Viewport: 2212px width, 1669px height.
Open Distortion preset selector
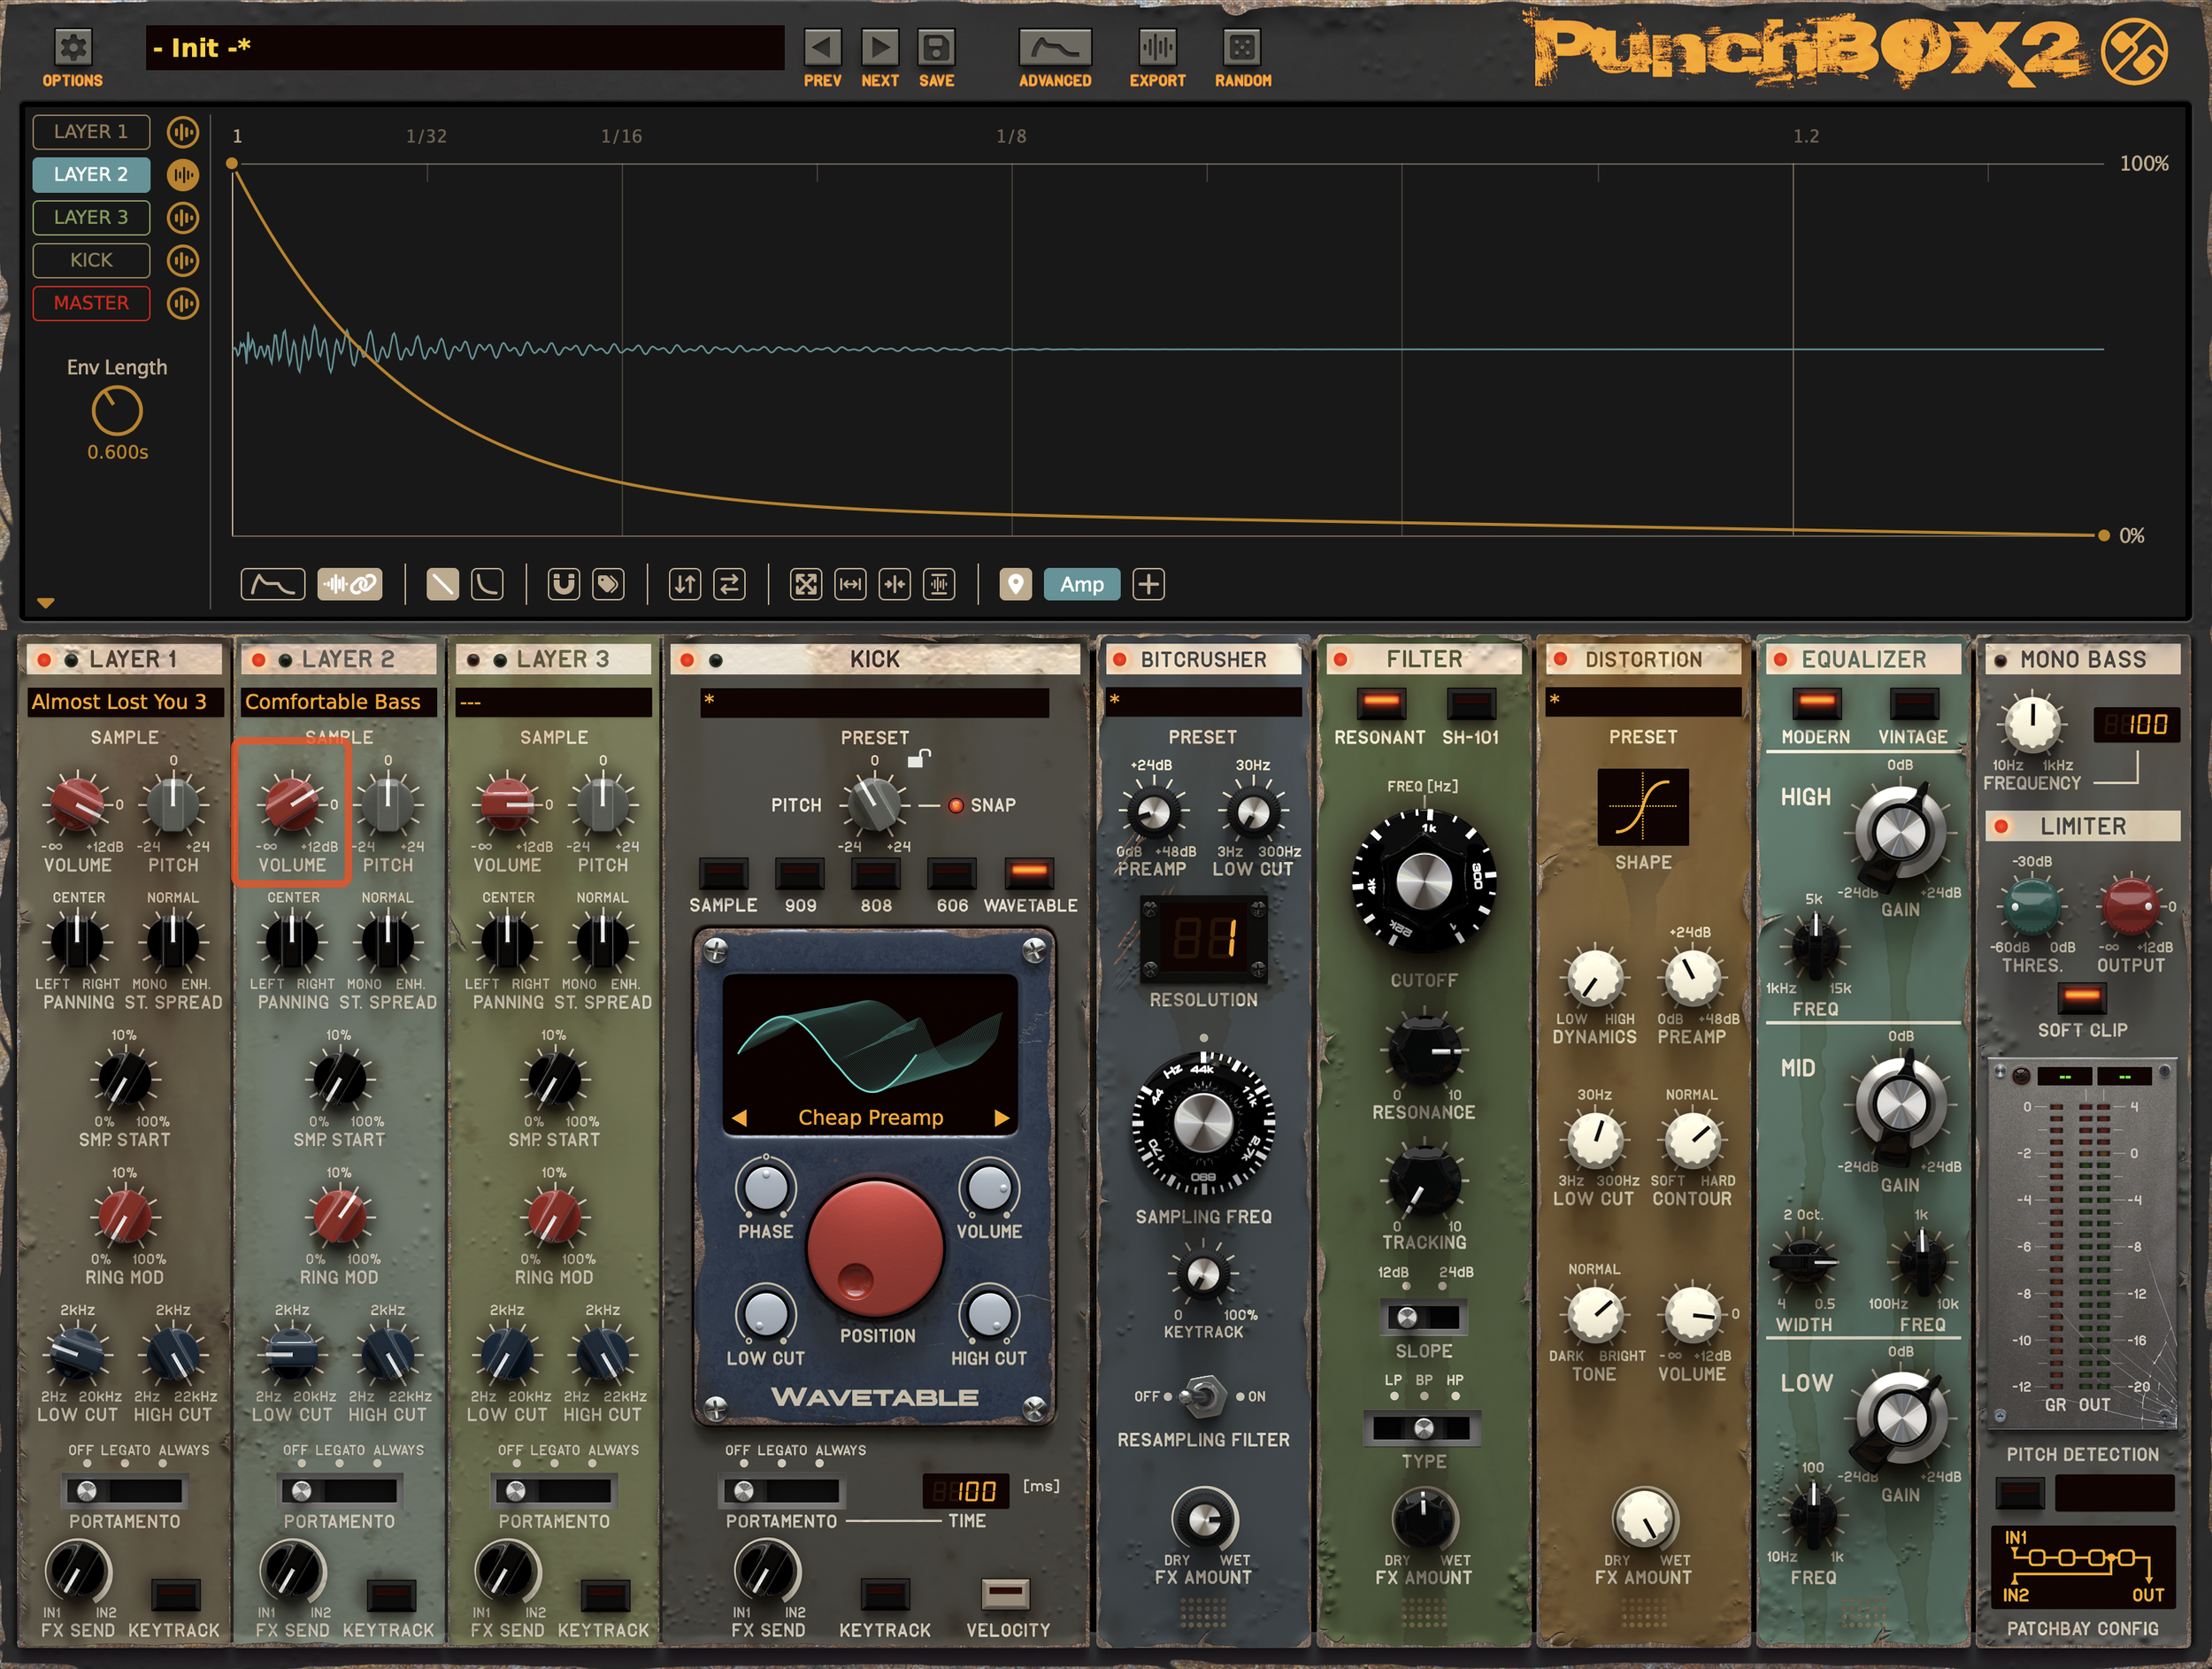click(x=1643, y=702)
